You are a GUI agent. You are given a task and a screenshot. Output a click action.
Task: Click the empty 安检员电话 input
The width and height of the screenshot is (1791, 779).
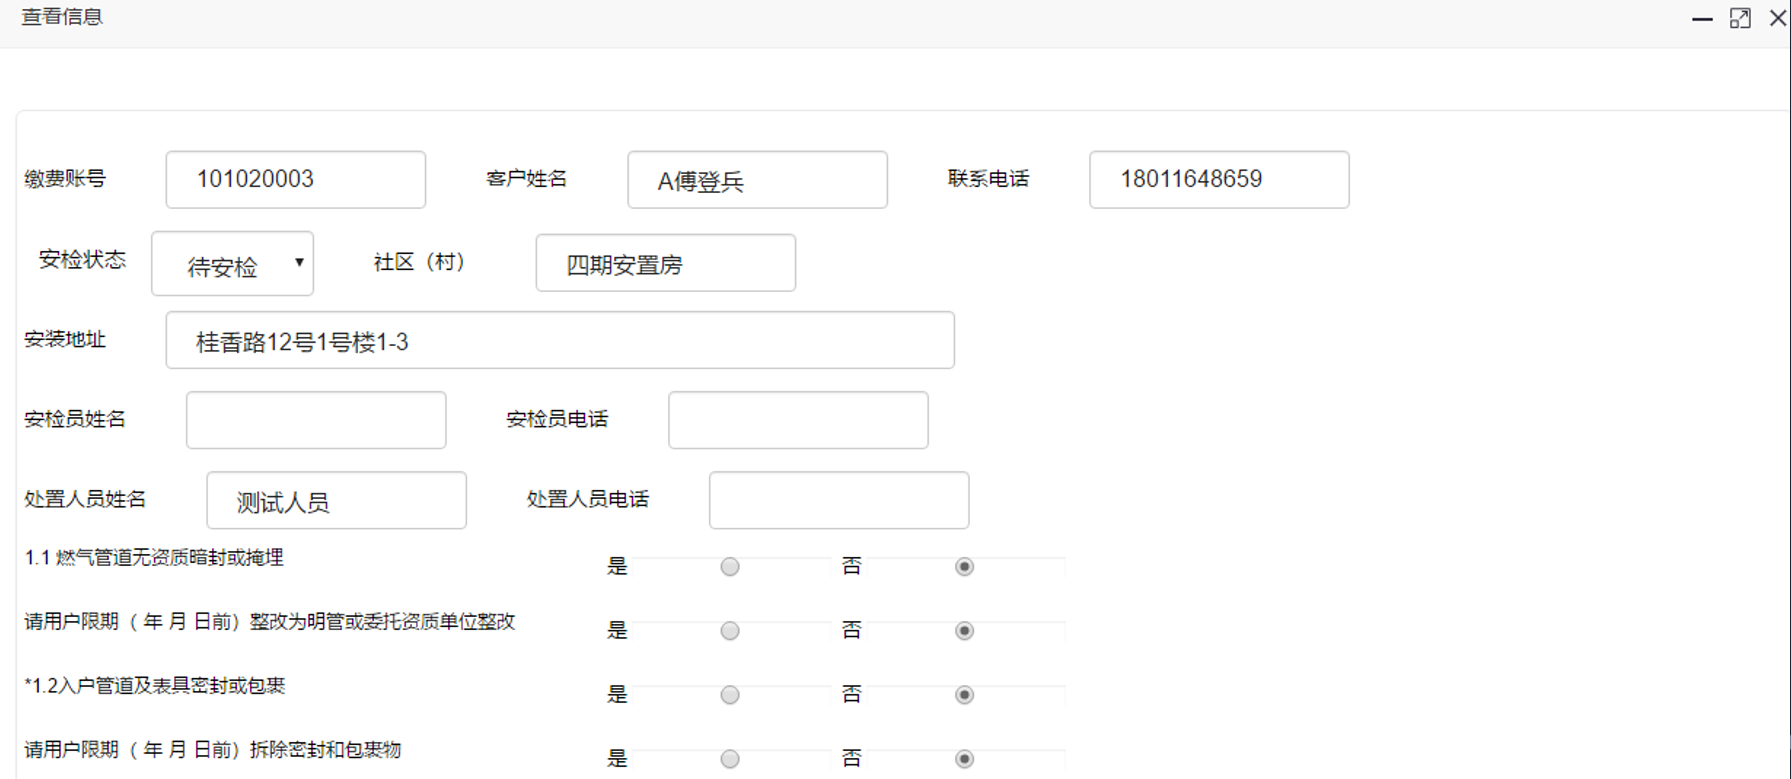coord(798,420)
